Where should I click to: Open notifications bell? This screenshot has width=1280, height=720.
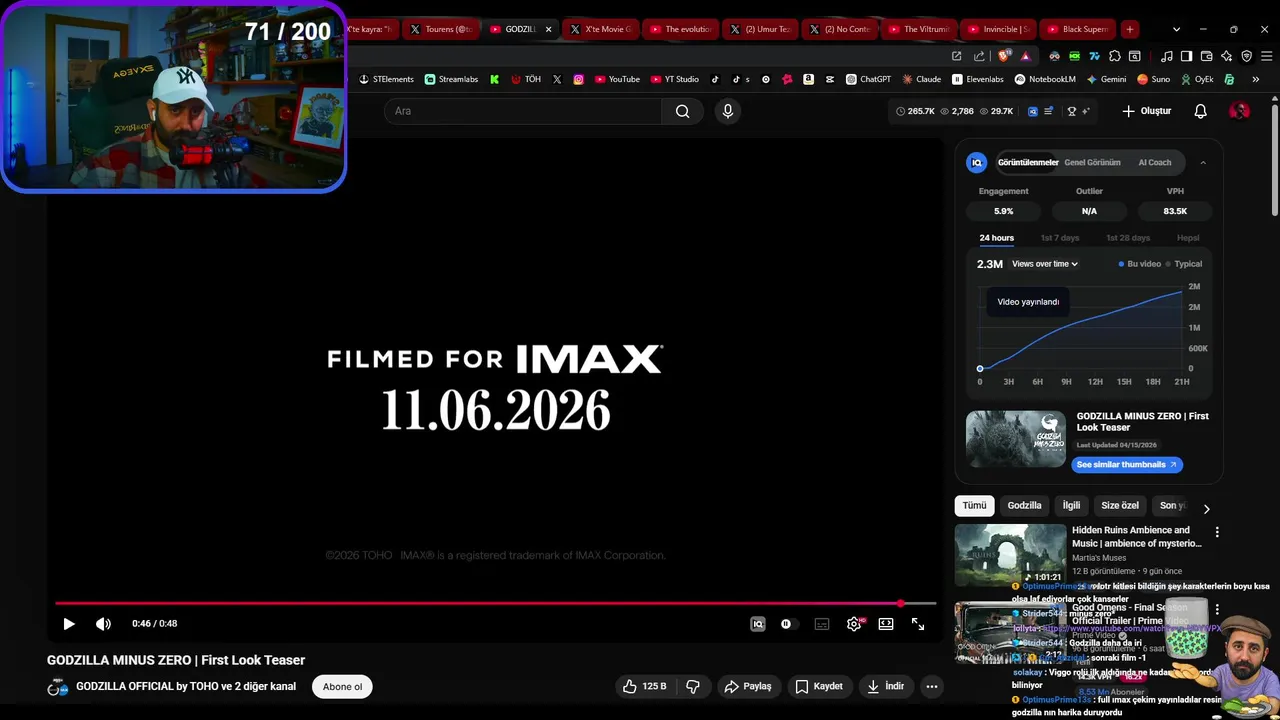click(1201, 111)
